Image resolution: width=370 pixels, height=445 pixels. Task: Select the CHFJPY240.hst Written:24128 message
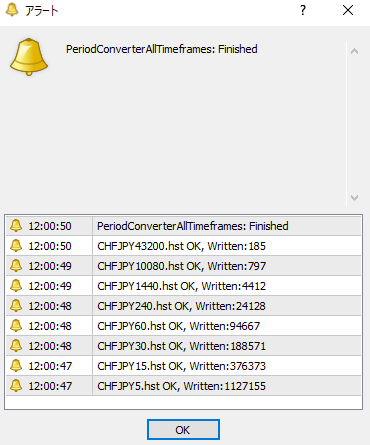[x=181, y=306]
